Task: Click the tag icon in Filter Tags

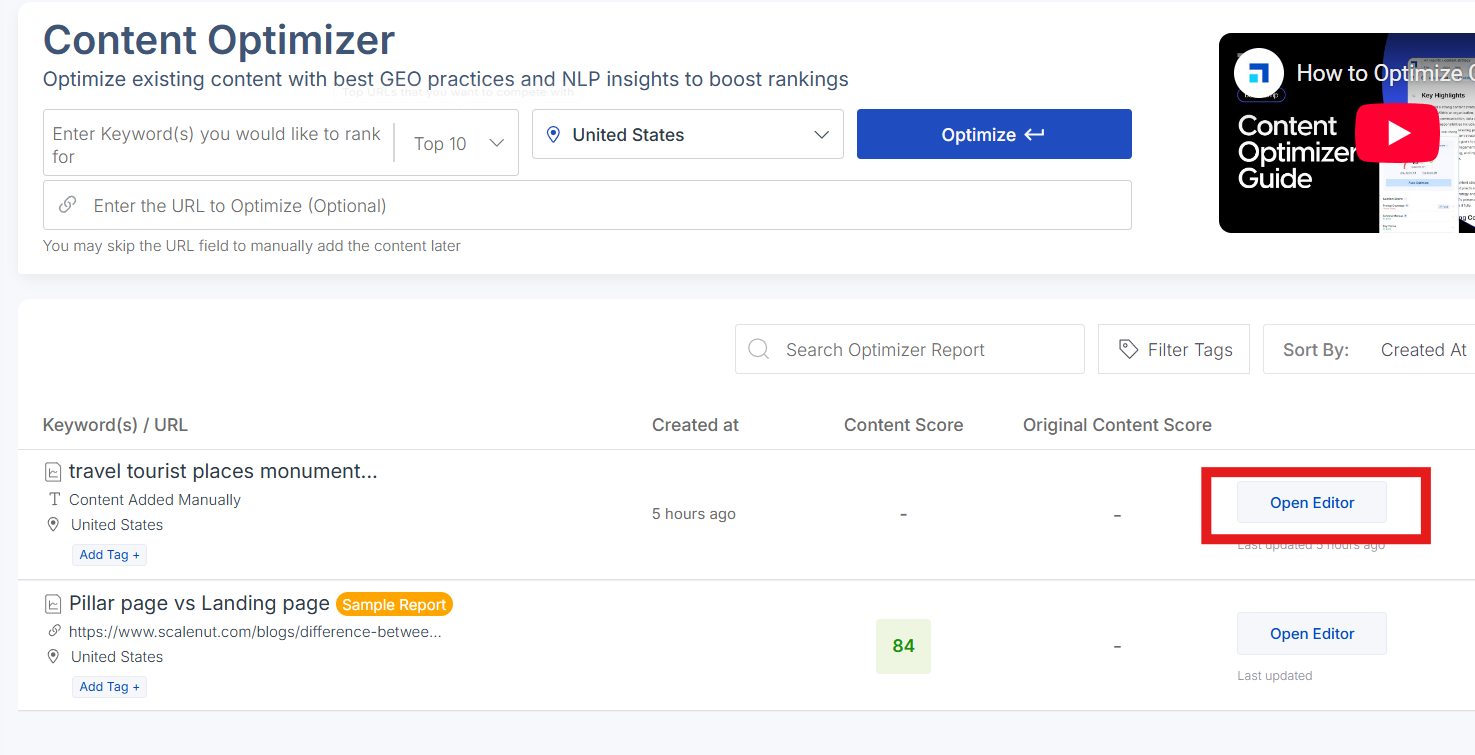Action: [1128, 349]
